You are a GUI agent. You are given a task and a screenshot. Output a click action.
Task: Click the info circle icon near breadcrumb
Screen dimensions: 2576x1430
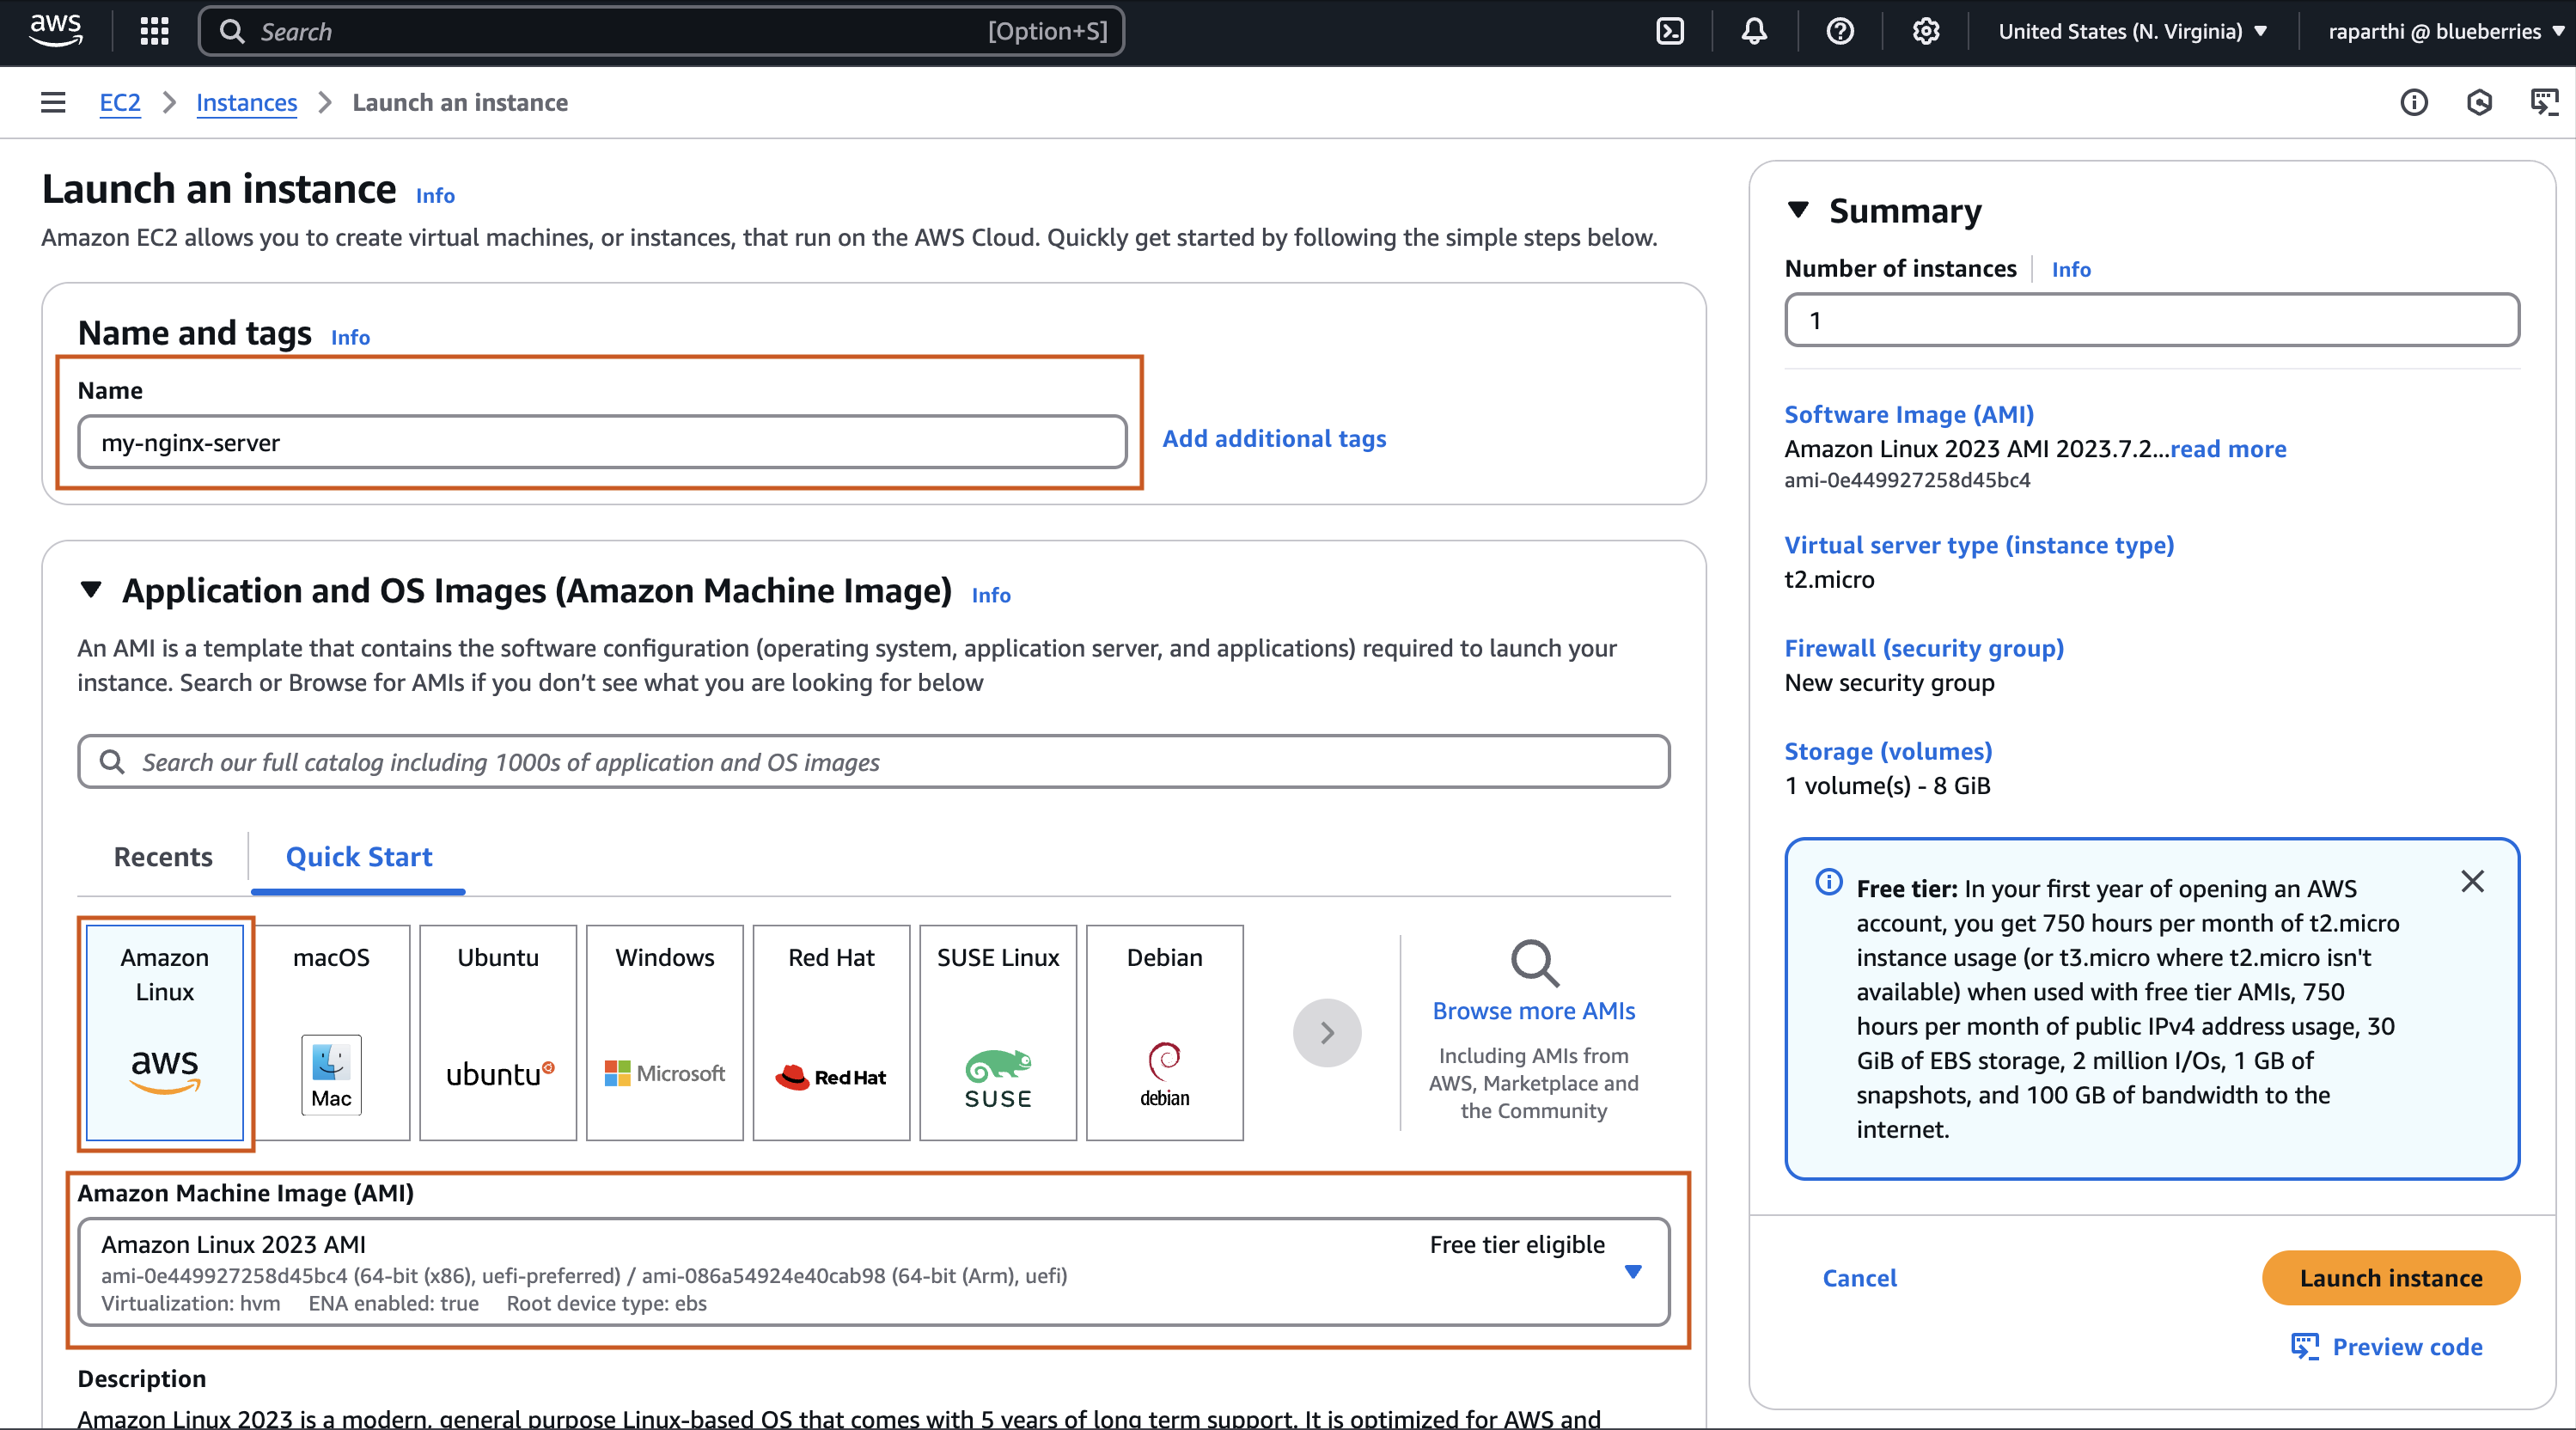tap(2414, 102)
